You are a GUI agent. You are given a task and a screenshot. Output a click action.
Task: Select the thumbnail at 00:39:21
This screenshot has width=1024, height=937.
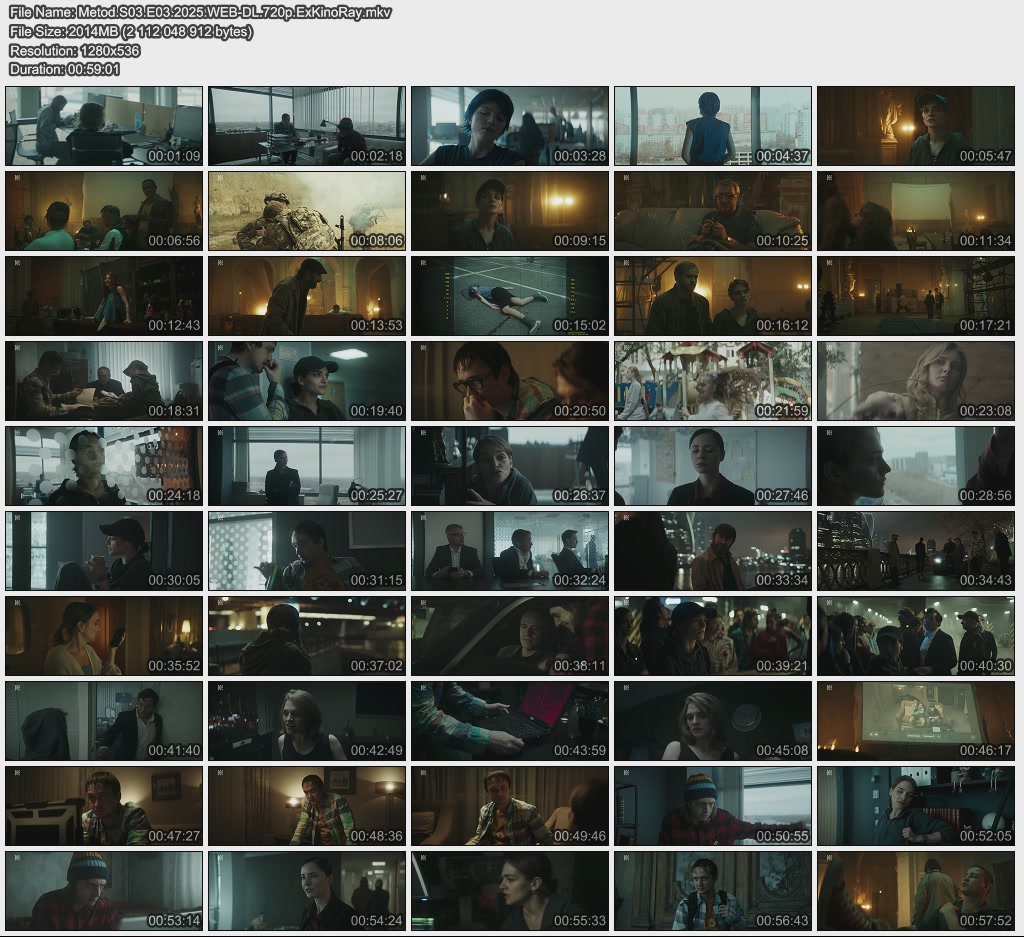click(x=713, y=636)
